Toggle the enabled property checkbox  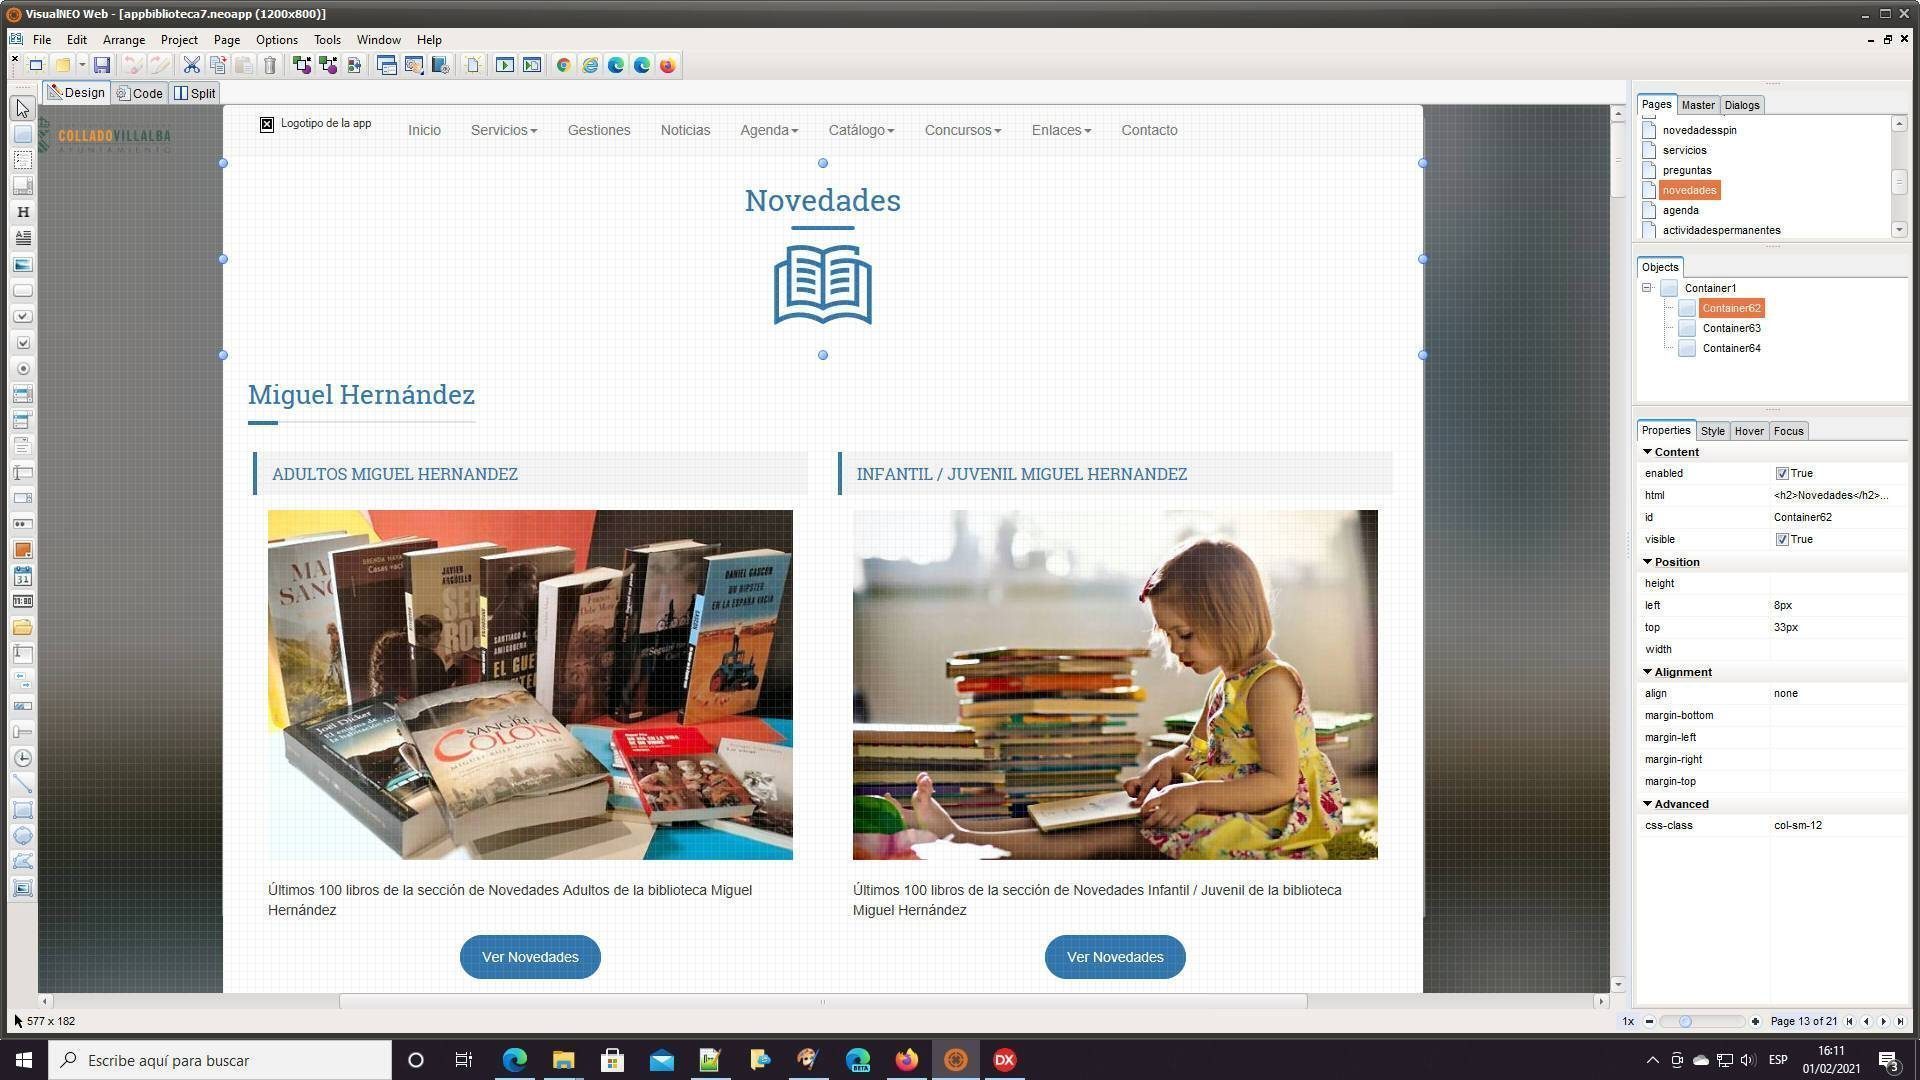coord(1782,473)
